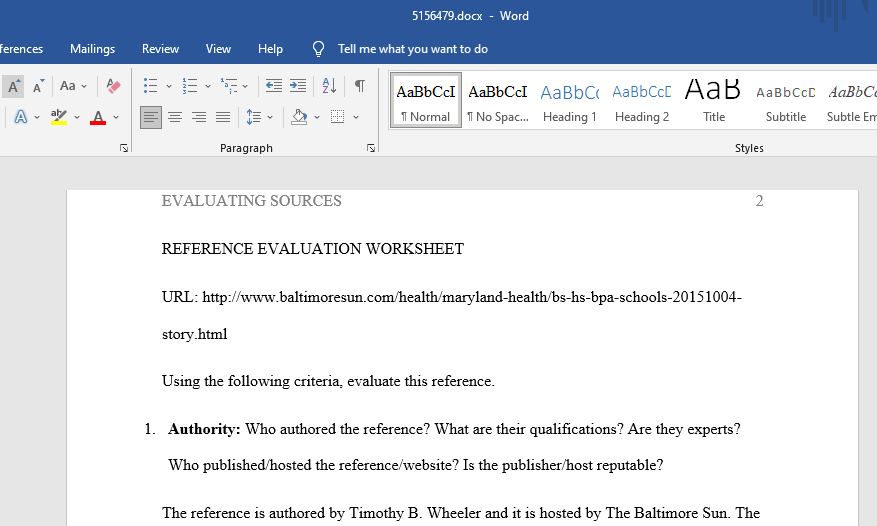877x526 pixels.
Task: Click the Decrease Font Size button
Action: tap(38, 86)
